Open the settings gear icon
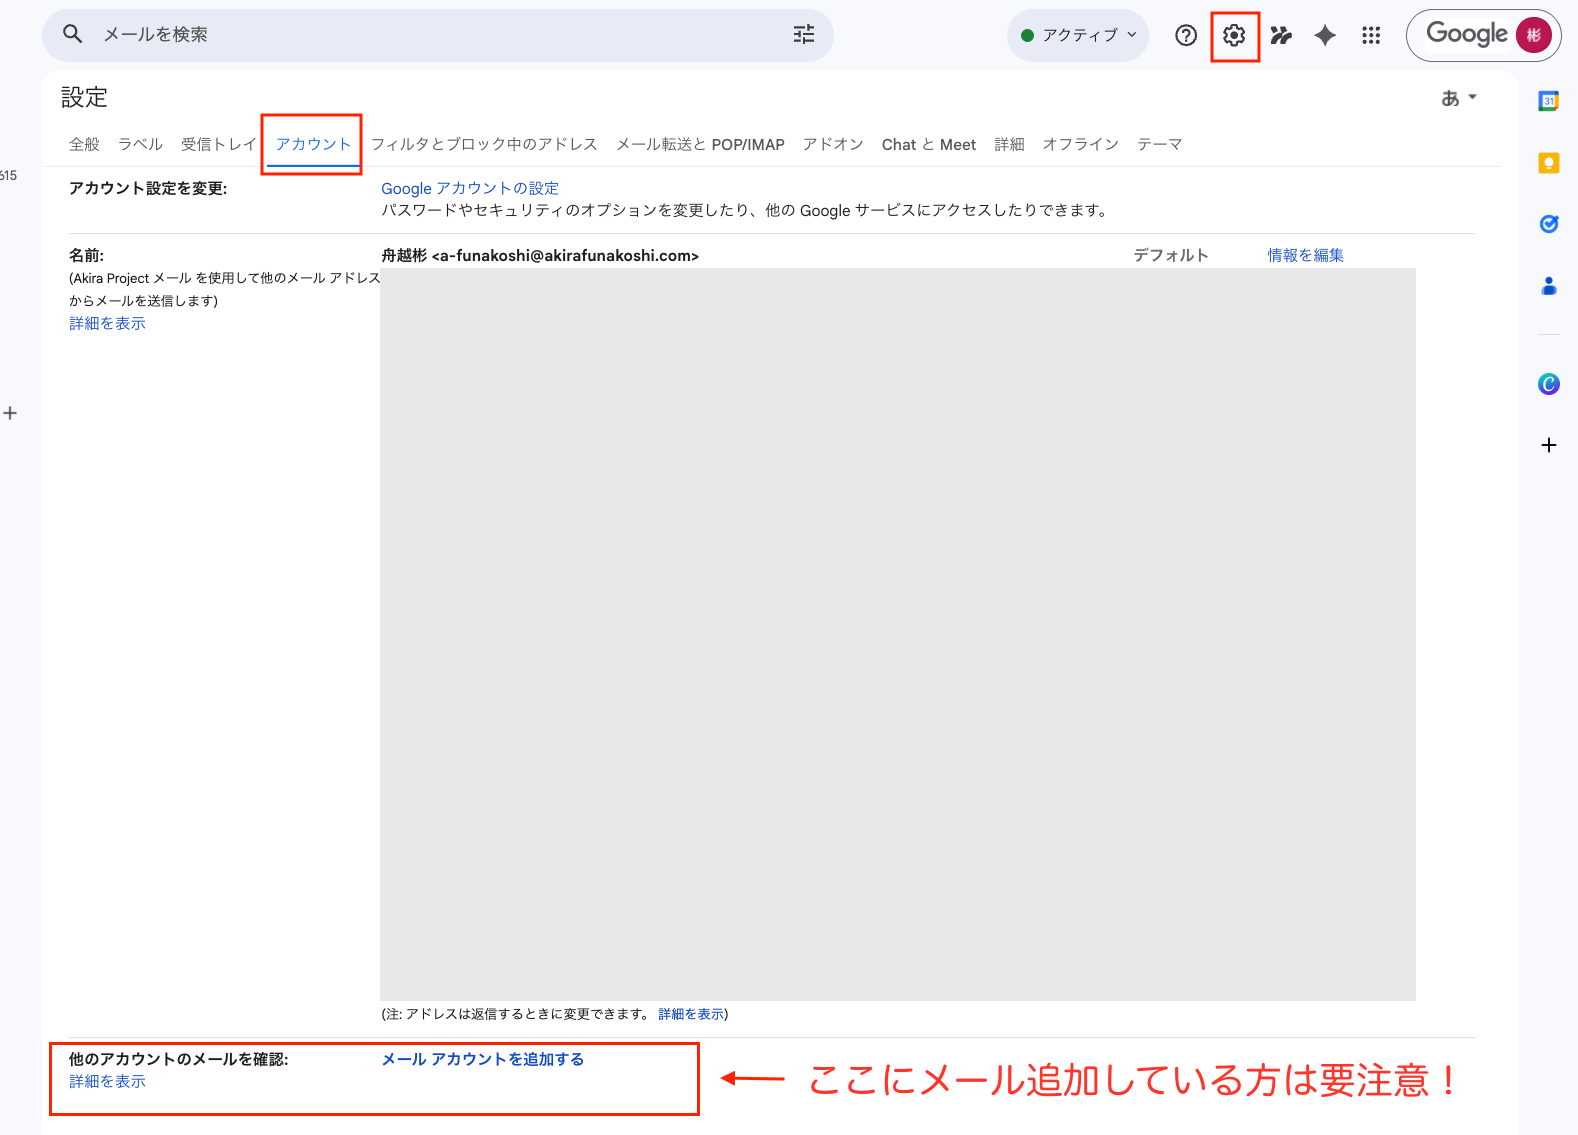This screenshot has height=1135, width=1578. [1234, 36]
